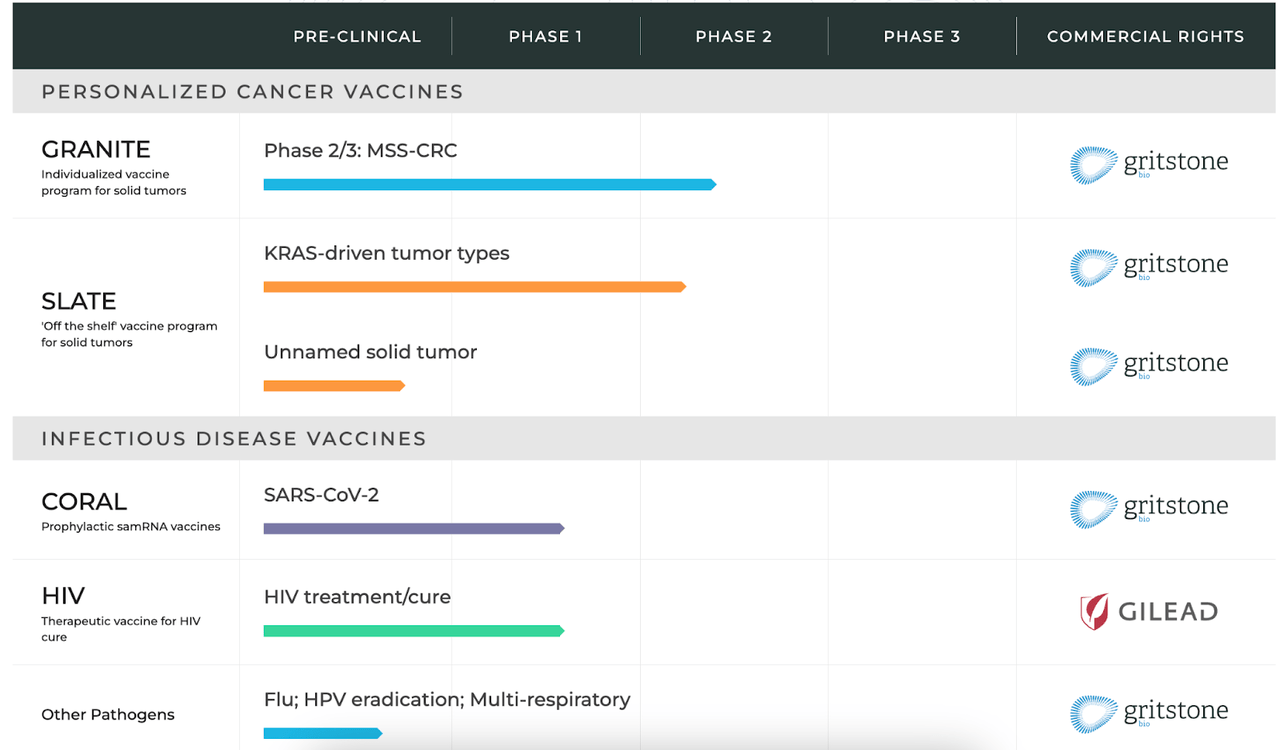The width and height of the screenshot is (1280, 750).
Task: Open the CORAL program name
Action: 84,502
